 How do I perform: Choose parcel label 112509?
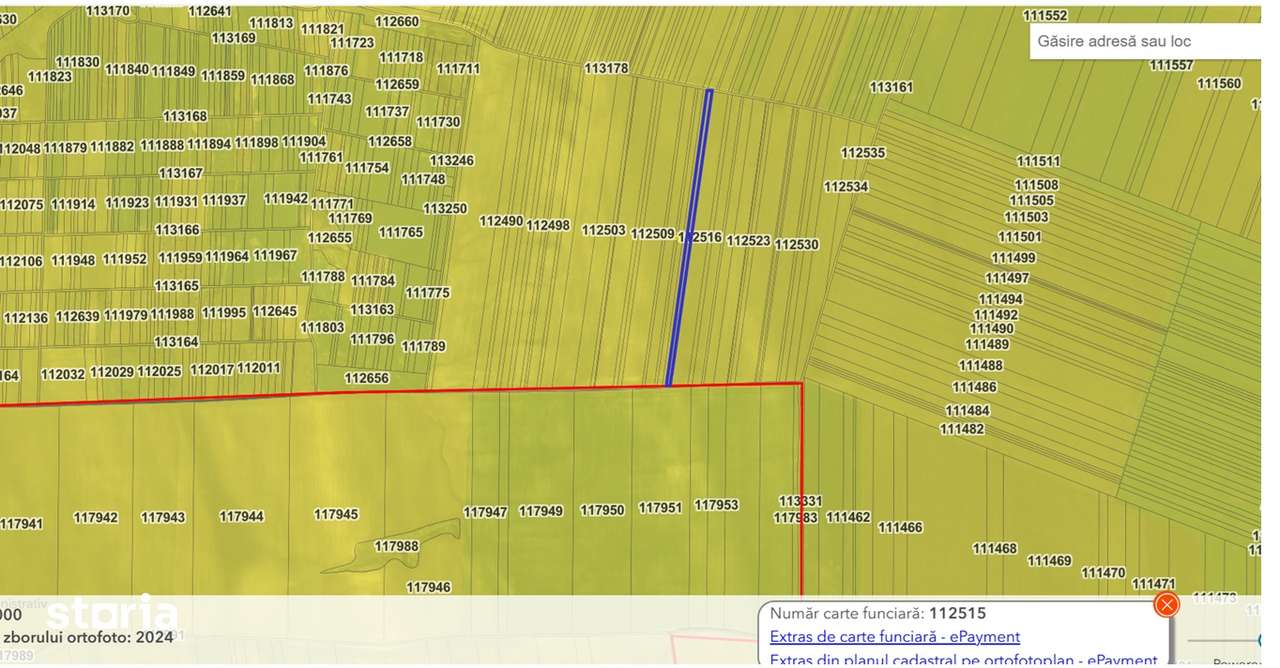tap(652, 233)
